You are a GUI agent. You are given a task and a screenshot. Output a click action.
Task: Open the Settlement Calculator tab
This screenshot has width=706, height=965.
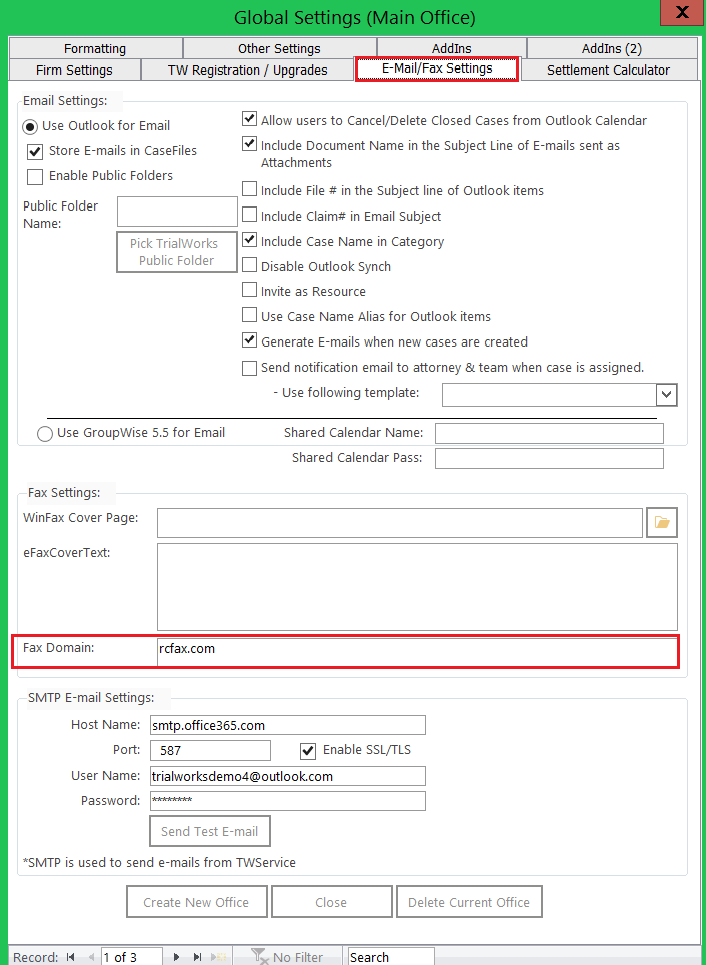click(x=609, y=70)
